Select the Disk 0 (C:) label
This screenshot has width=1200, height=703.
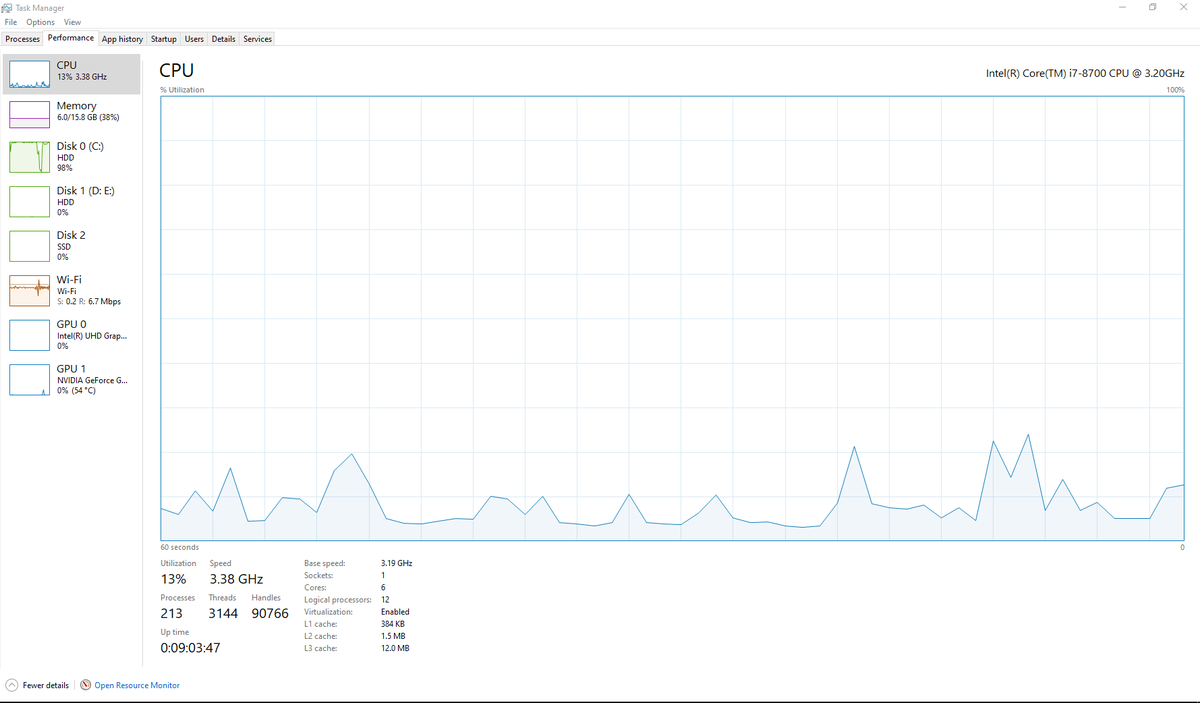[x=80, y=146]
